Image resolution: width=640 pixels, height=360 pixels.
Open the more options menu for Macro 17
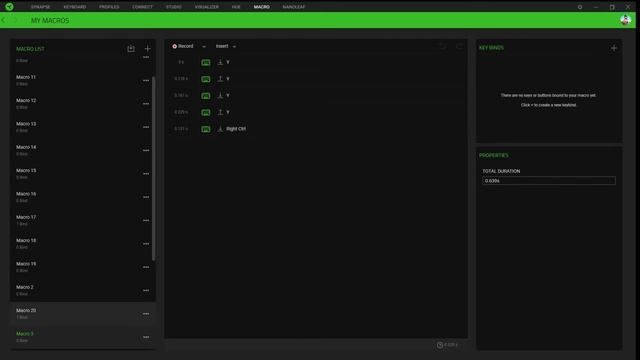coord(146,220)
